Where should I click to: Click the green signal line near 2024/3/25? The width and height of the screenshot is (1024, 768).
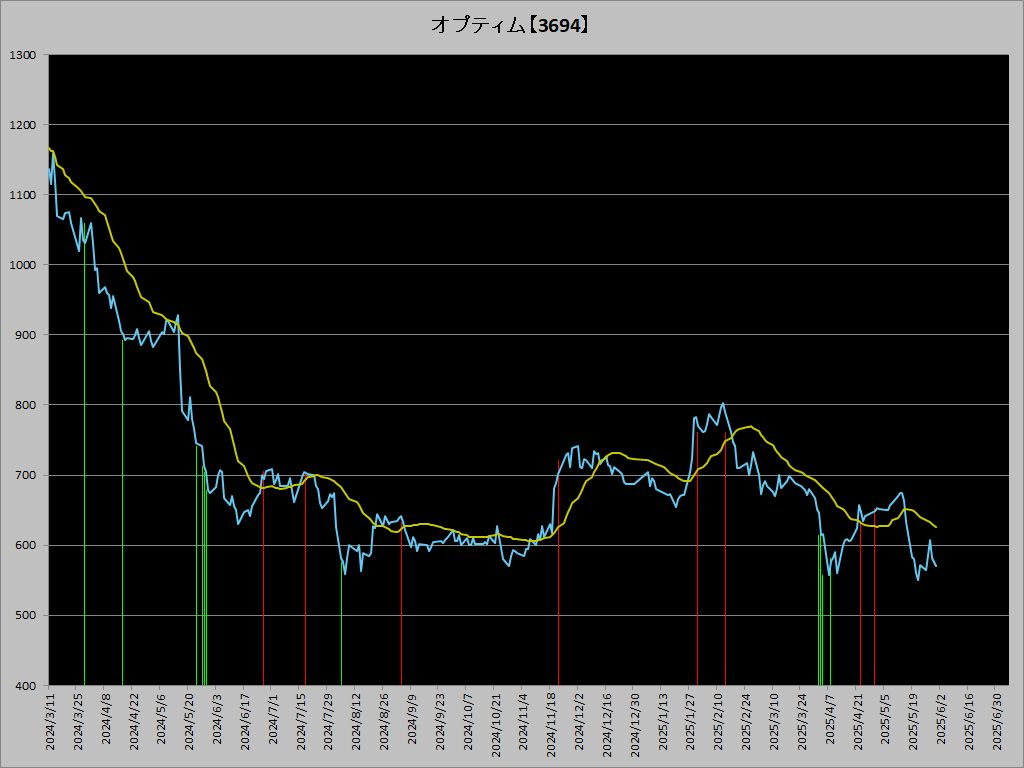point(84,457)
